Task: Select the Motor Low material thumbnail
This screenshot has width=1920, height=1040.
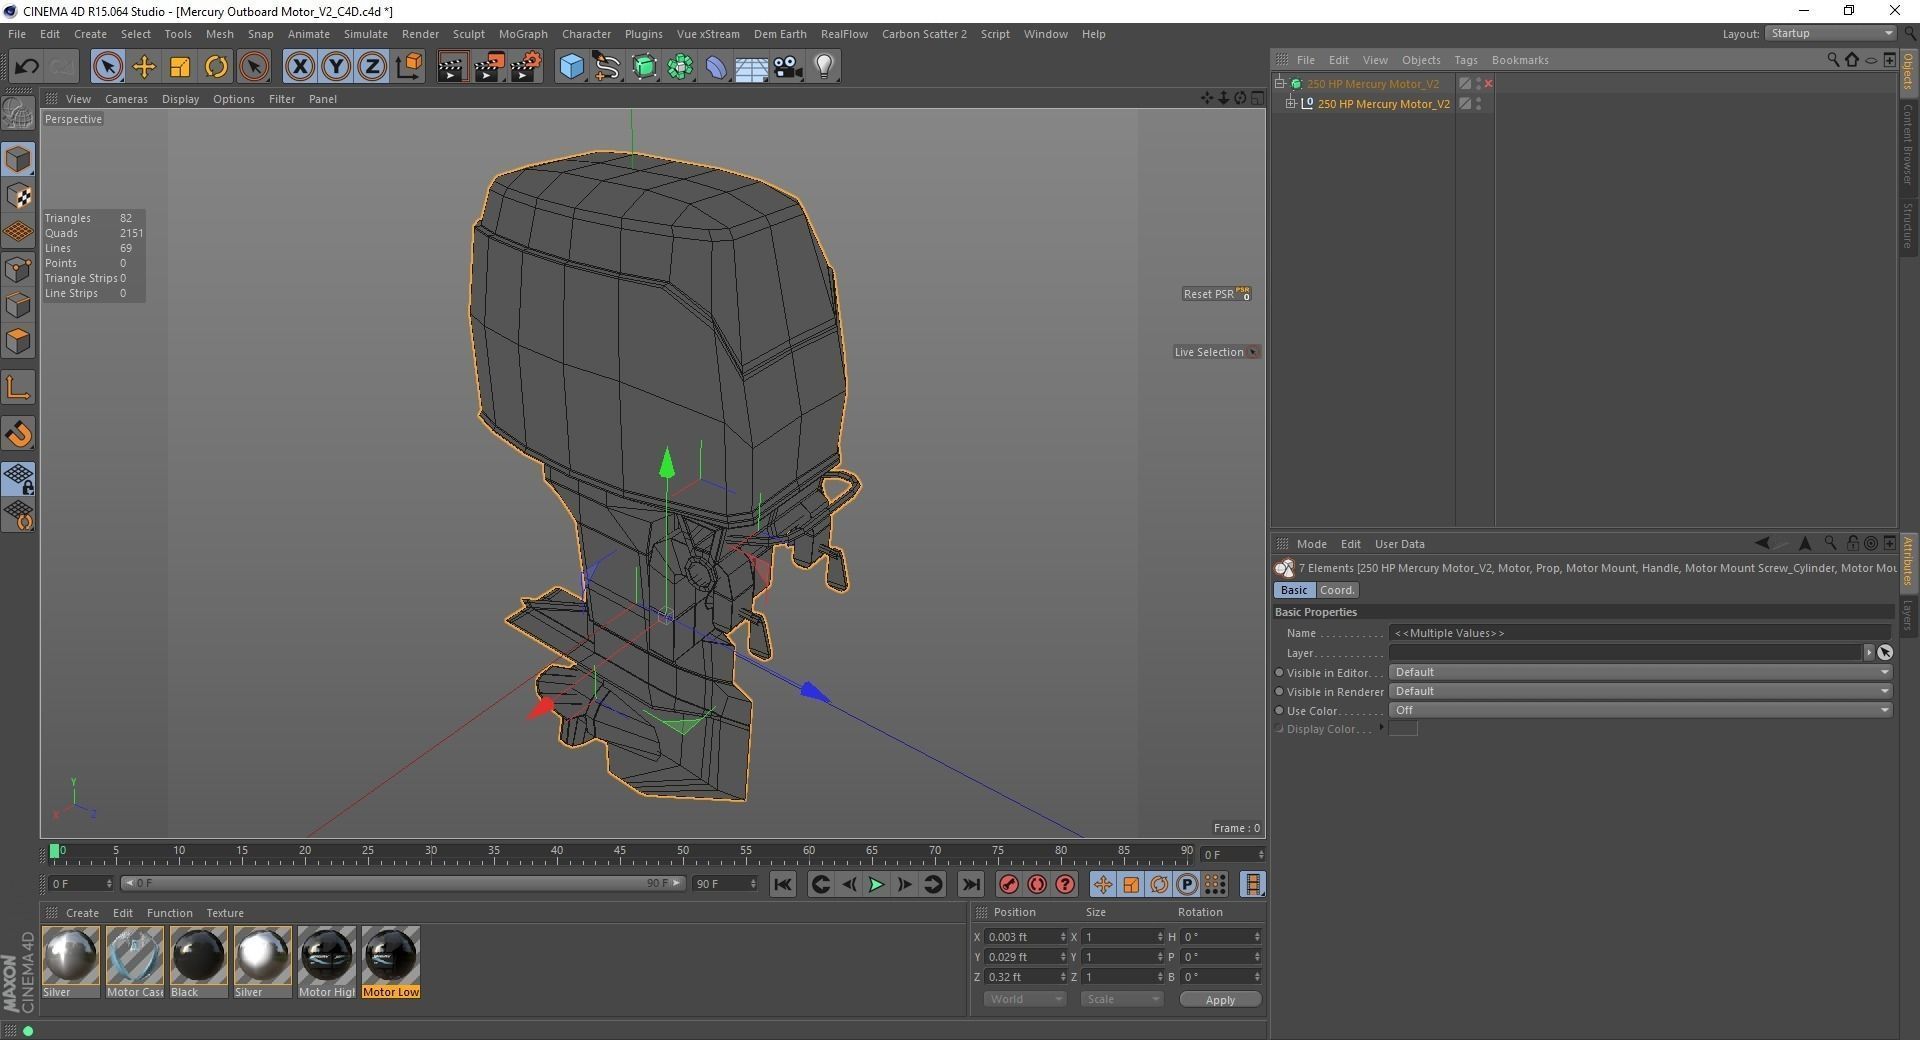Action: point(390,956)
